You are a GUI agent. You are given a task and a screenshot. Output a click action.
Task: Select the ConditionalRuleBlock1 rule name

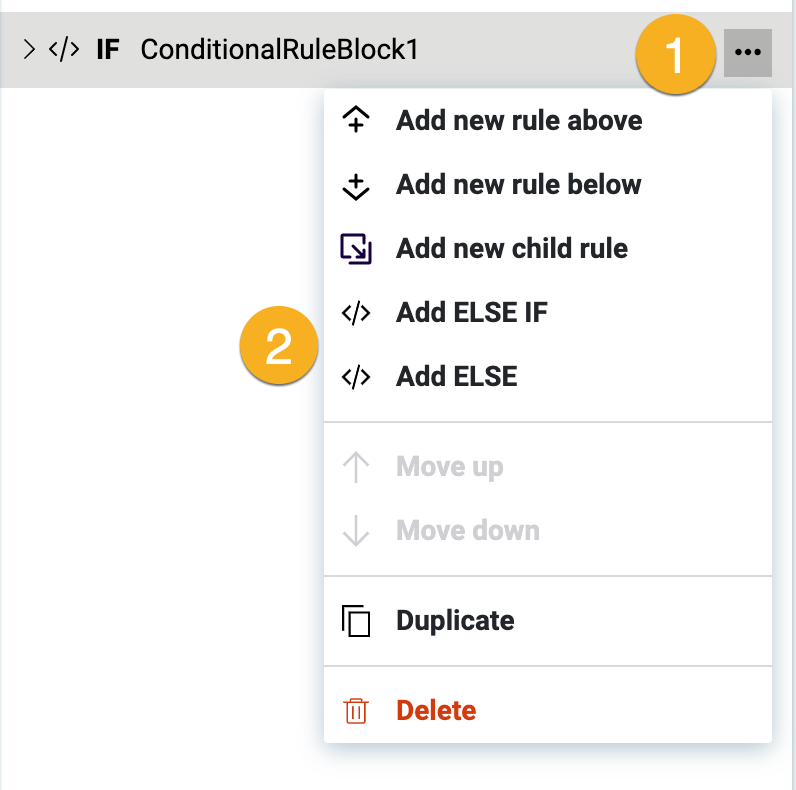pyautogui.click(x=279, y=49)
